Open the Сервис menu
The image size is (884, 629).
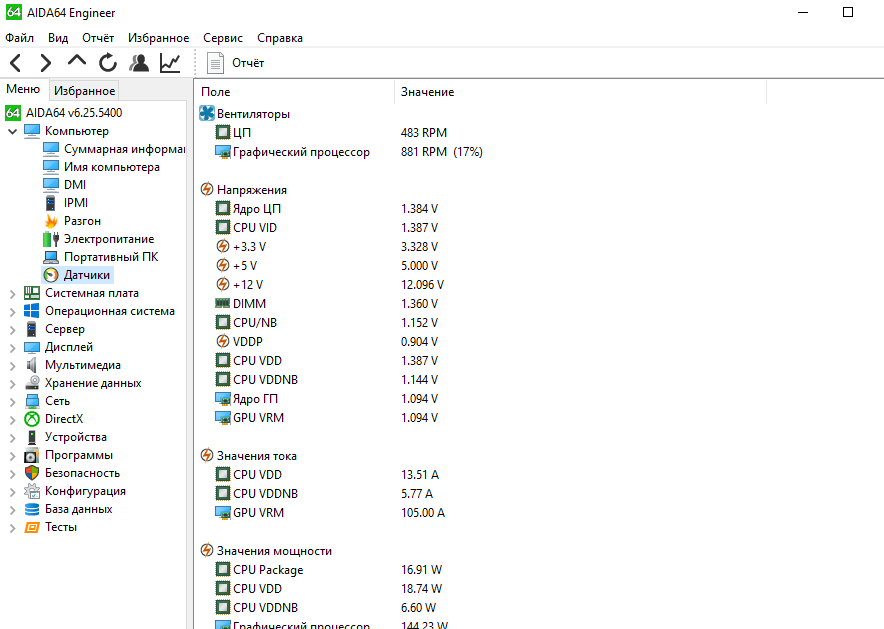(x=223, y=38)
